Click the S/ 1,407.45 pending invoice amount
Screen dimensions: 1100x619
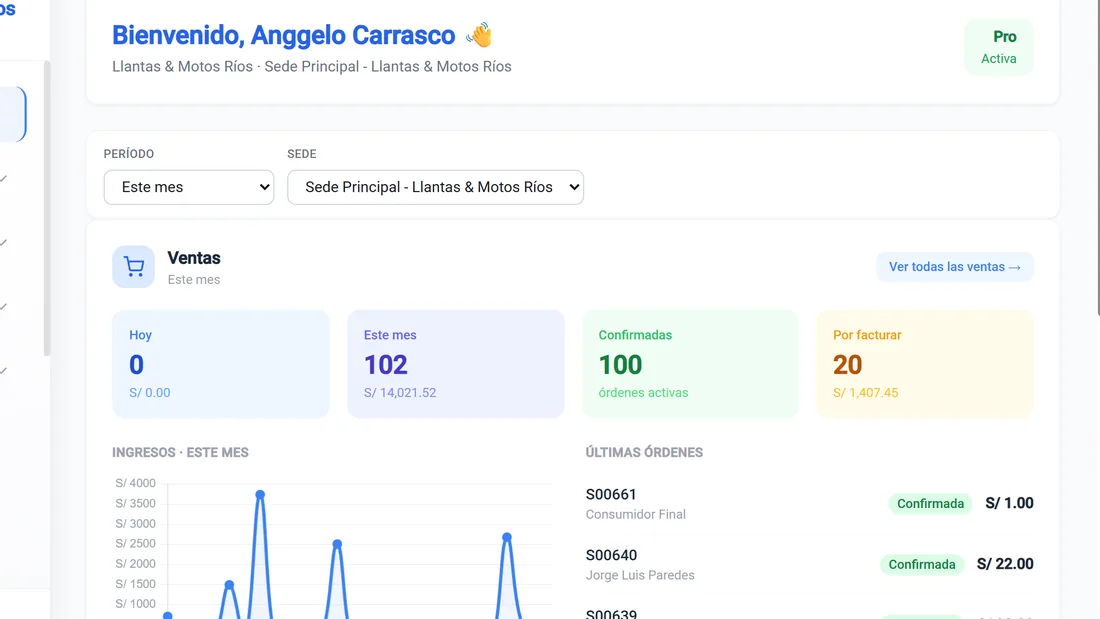click(x=866, y=393)
